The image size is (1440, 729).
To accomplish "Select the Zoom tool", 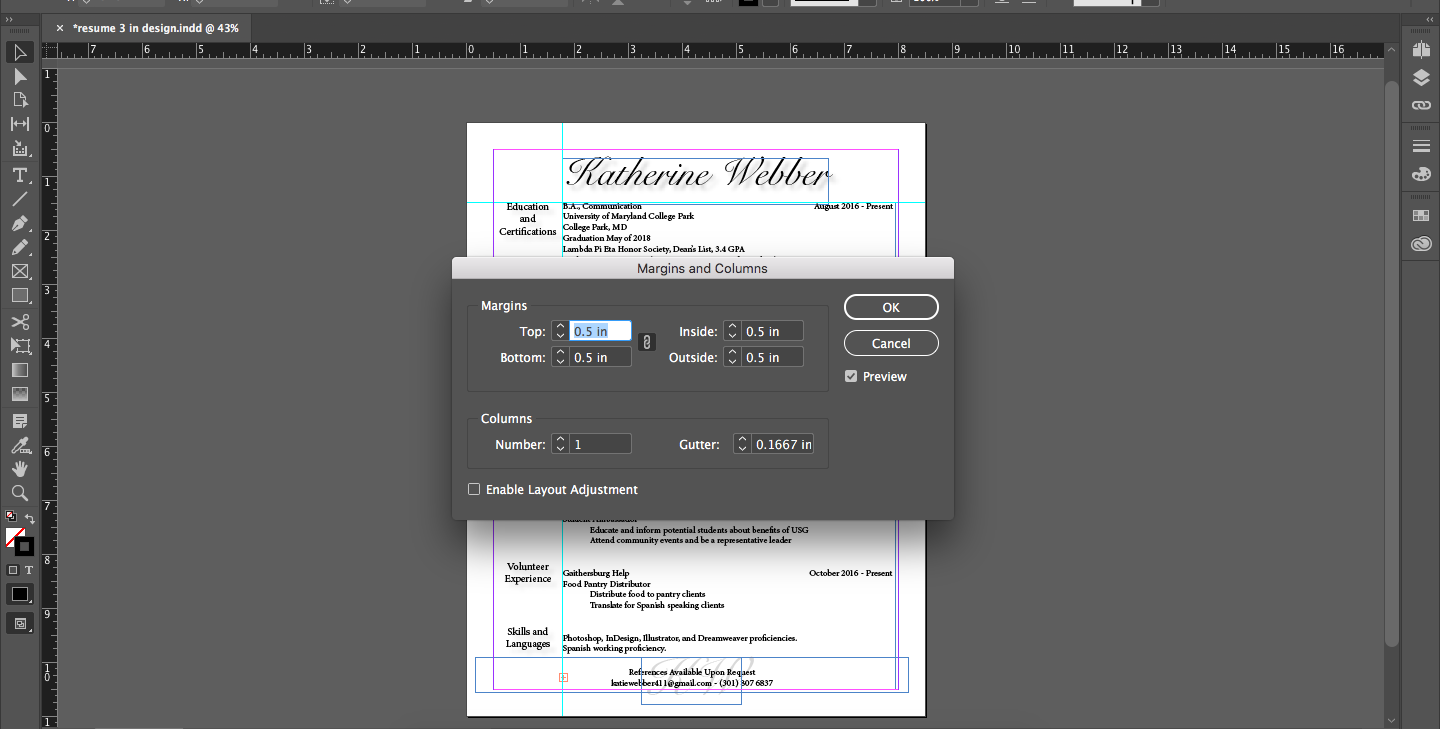I will point(19,492).
